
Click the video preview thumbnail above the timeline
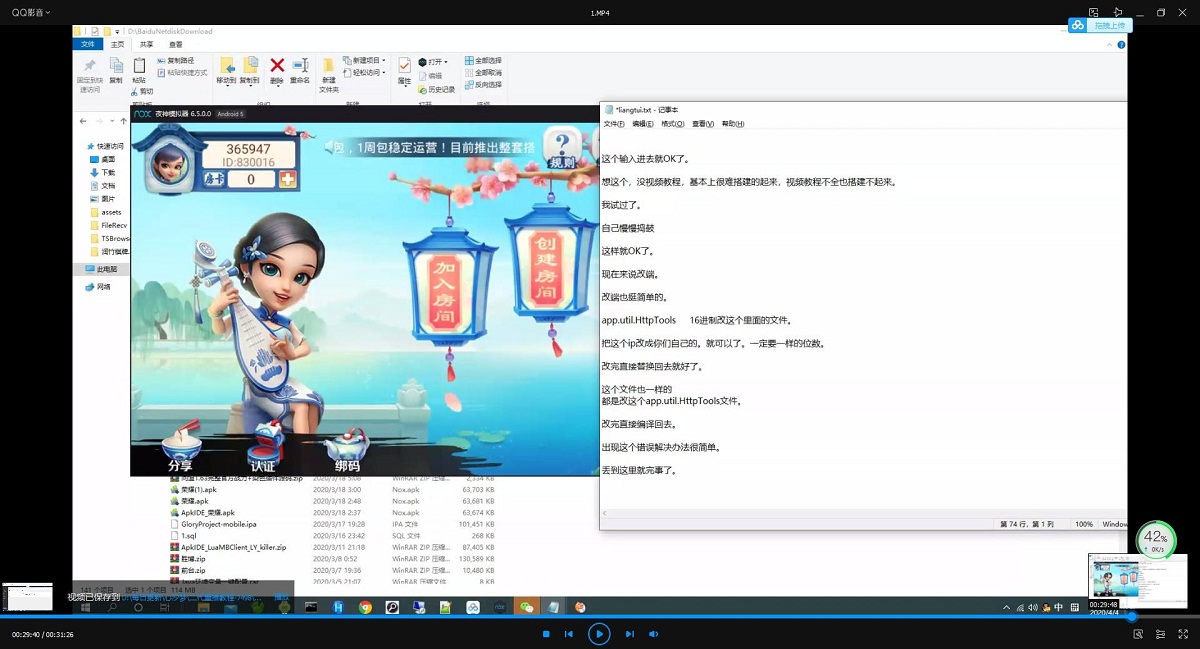click(1137, 580)
